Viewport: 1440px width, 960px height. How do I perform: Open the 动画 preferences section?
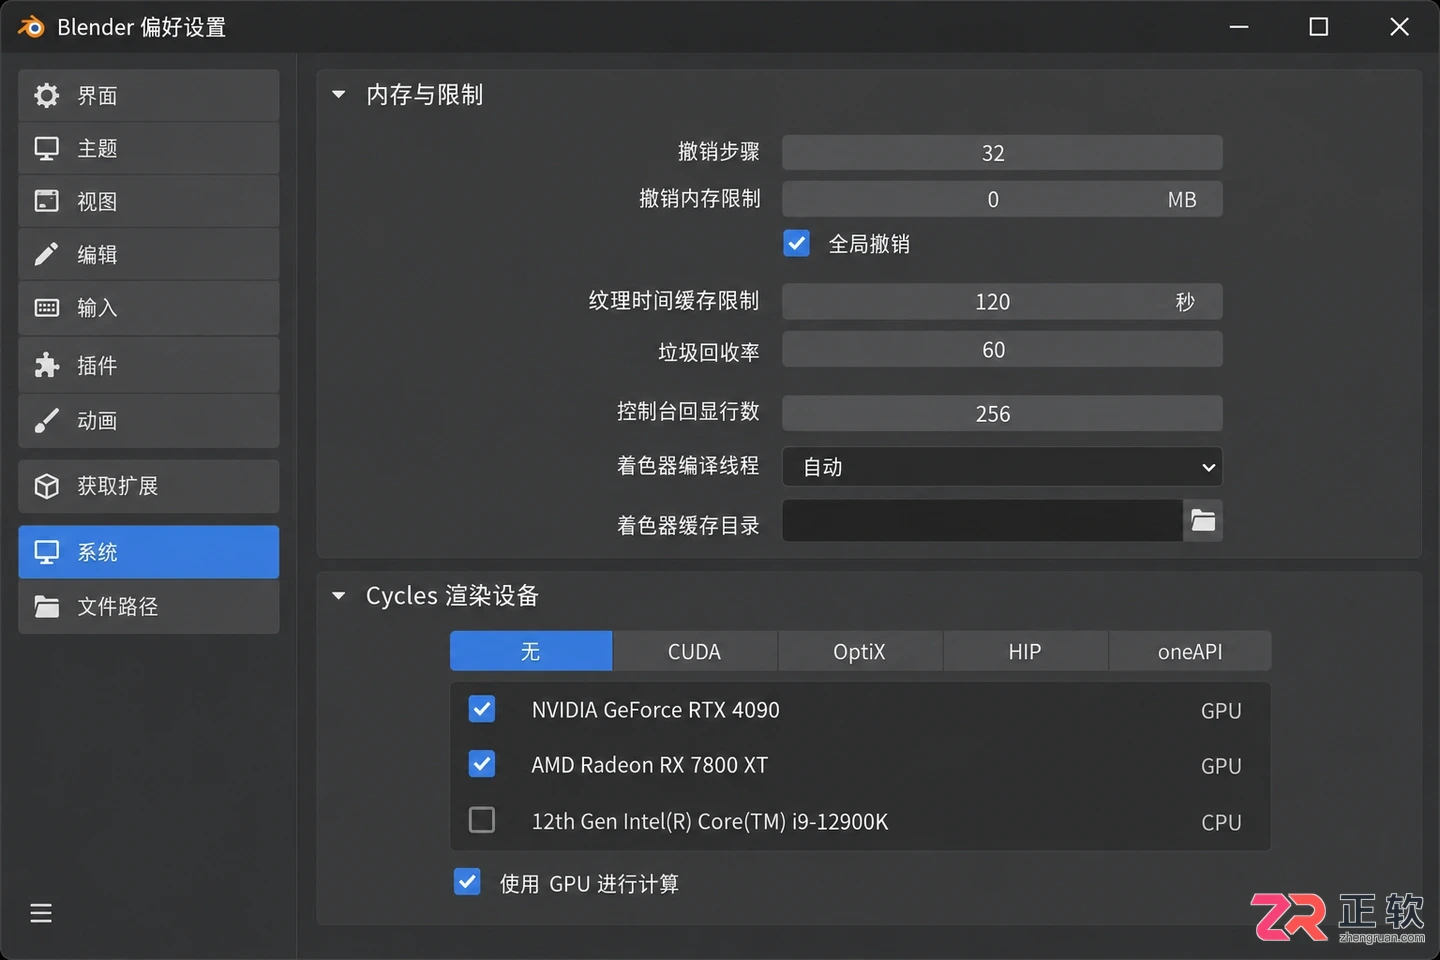[149, 421]
